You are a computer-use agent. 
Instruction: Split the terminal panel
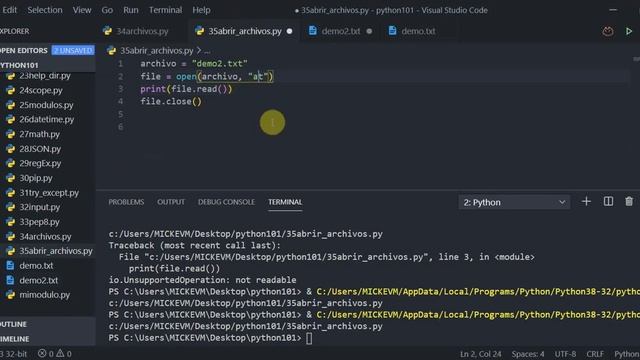point(608,202)
